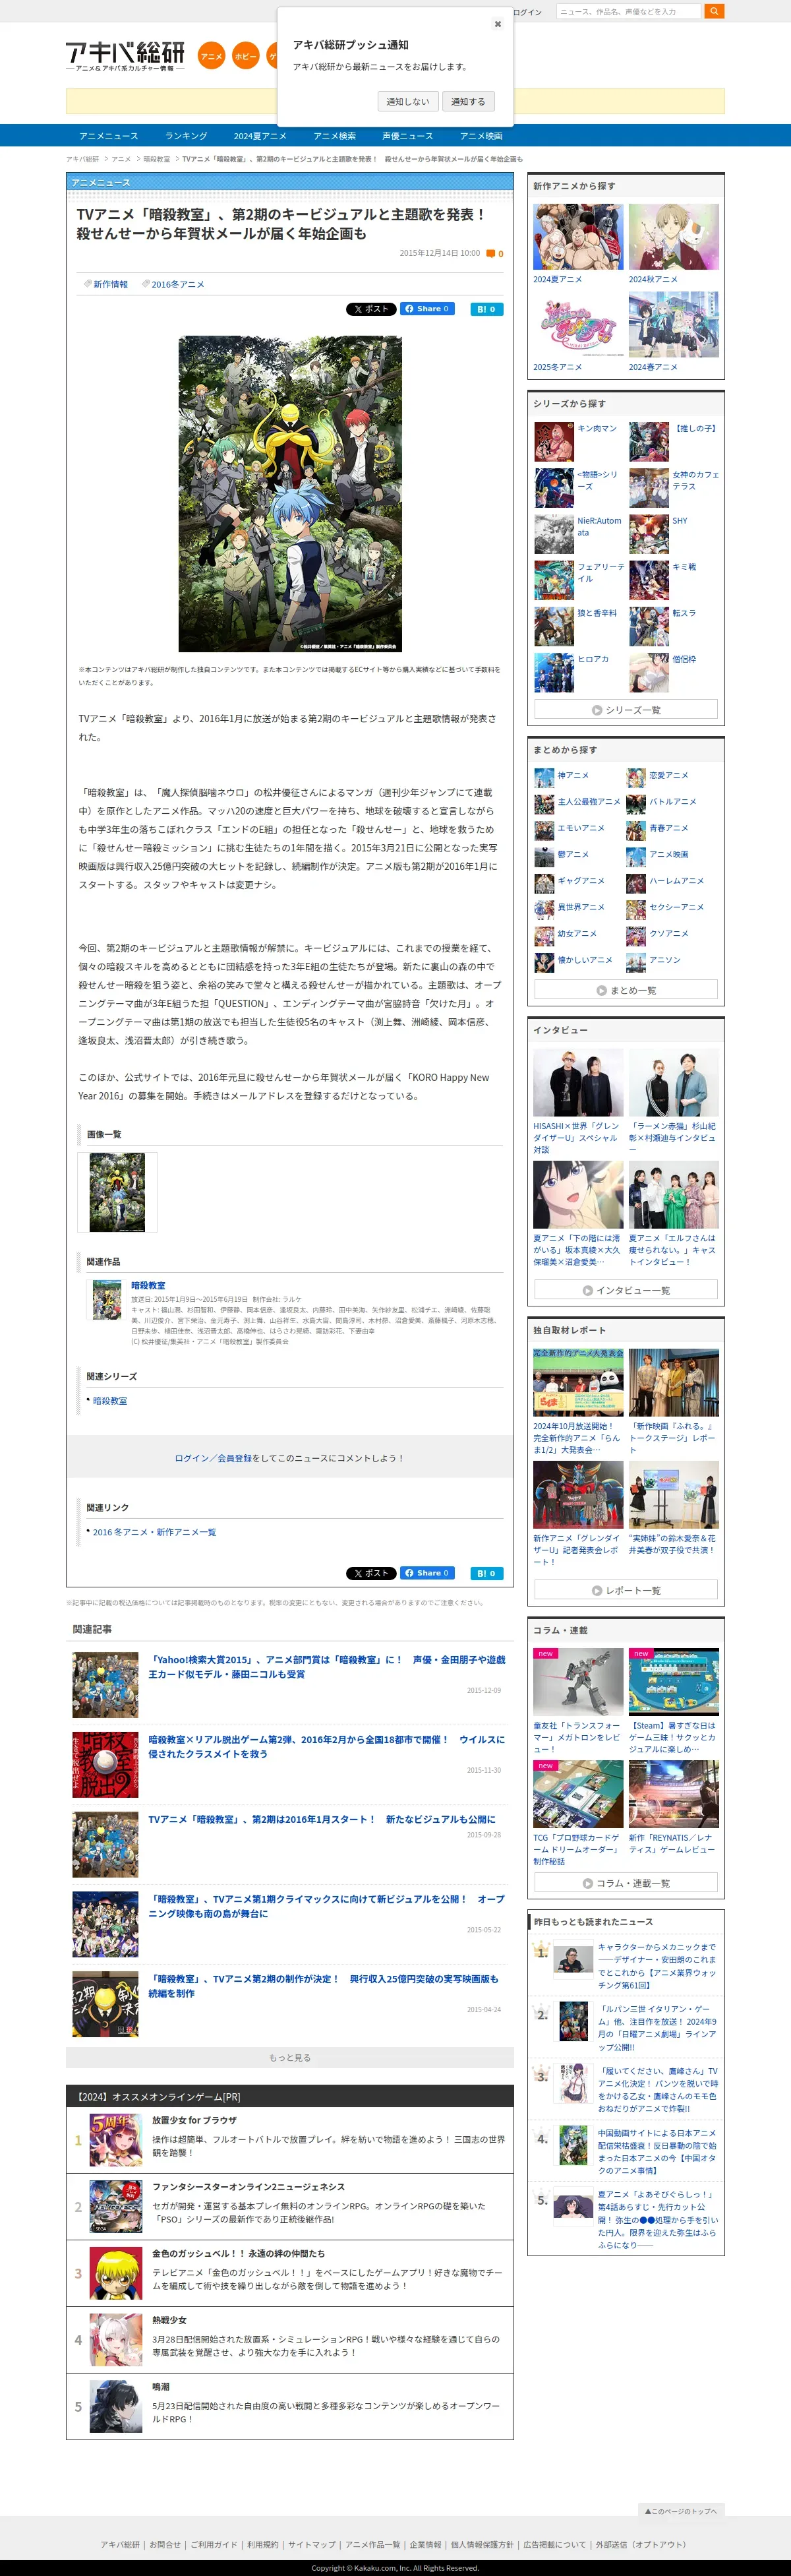Open アニメ検索 nav item
This screenshot has height=2576, width=791.
coord(334,136)
